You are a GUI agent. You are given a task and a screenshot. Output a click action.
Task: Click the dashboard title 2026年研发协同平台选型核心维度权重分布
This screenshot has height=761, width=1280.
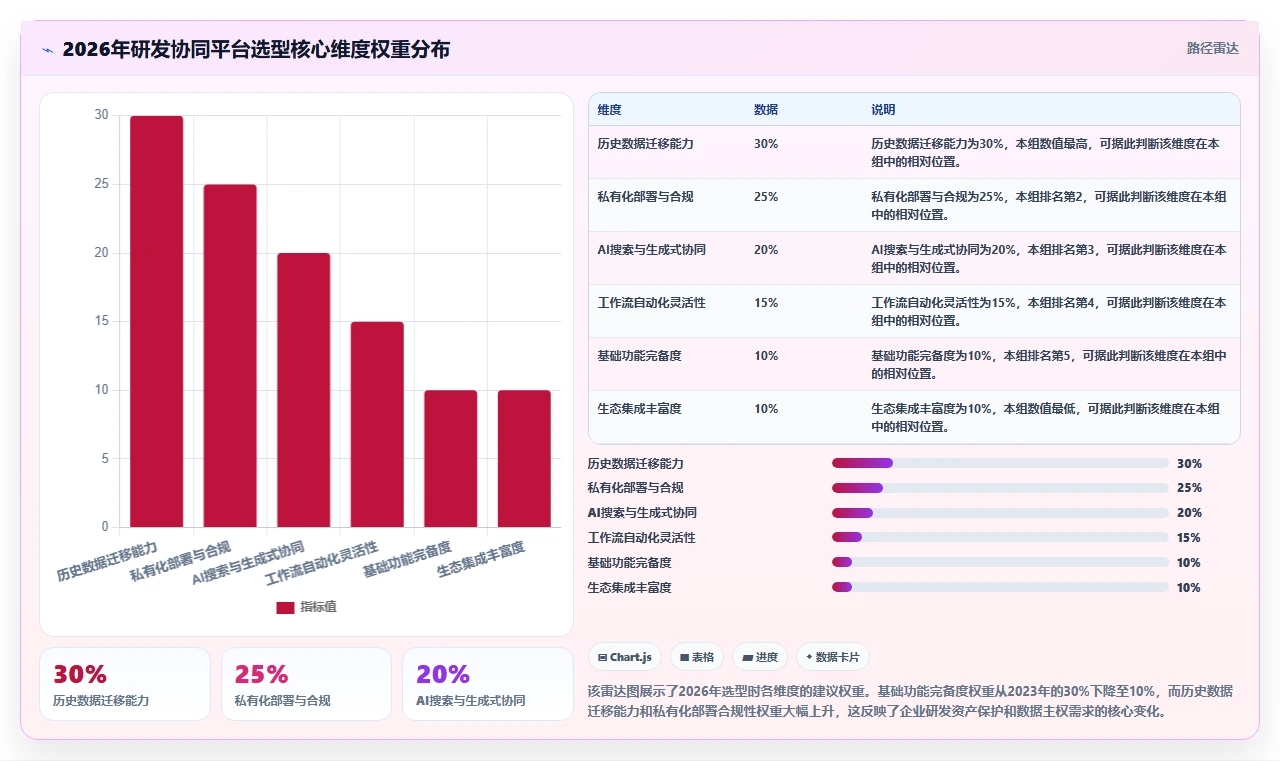tap(256, 49)
